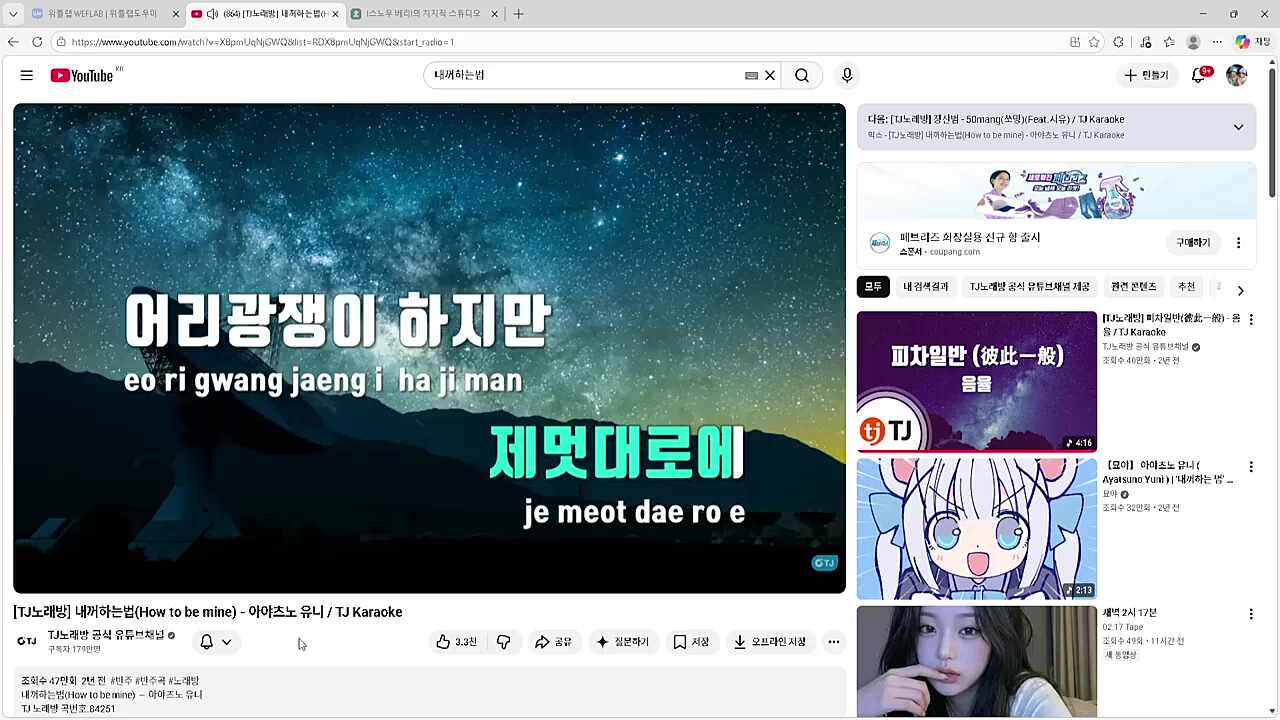Open the browser settings ellipsis menu
Image resolution: width=1280 pixels, height=720 pixels.
click(1217, 42)
